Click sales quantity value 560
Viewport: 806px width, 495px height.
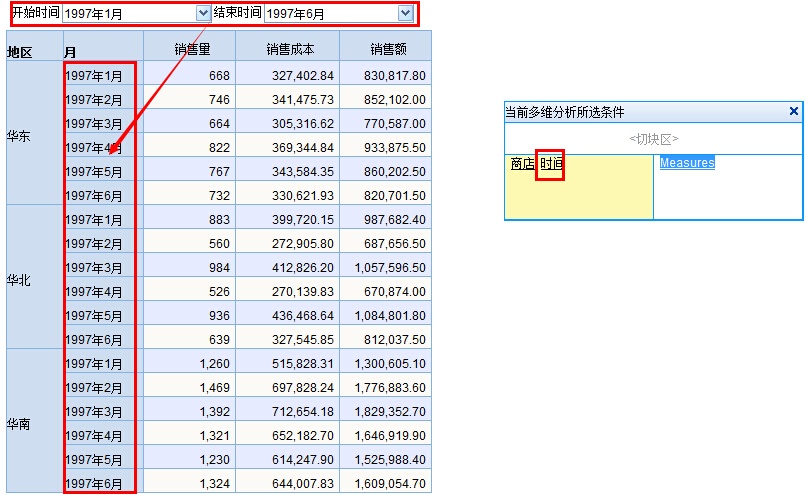219,244
